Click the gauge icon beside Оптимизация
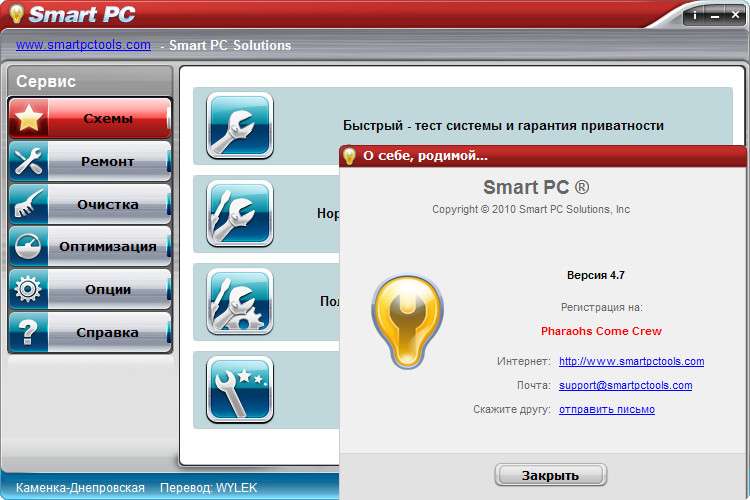Screen dimensions: 750x500 tap(29, 246)
